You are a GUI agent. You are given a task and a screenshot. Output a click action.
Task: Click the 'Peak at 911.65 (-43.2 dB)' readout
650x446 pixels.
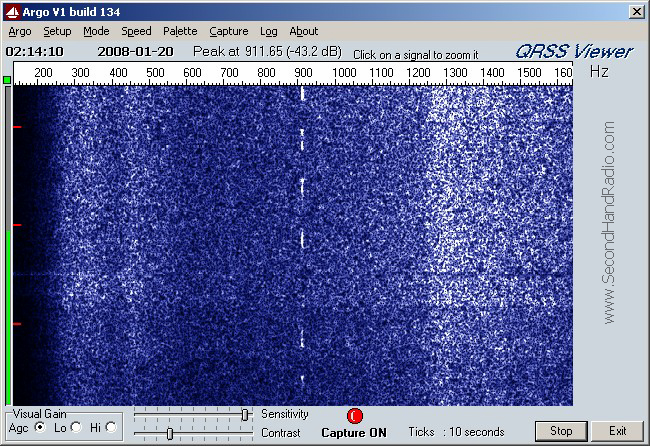(267, 51)
